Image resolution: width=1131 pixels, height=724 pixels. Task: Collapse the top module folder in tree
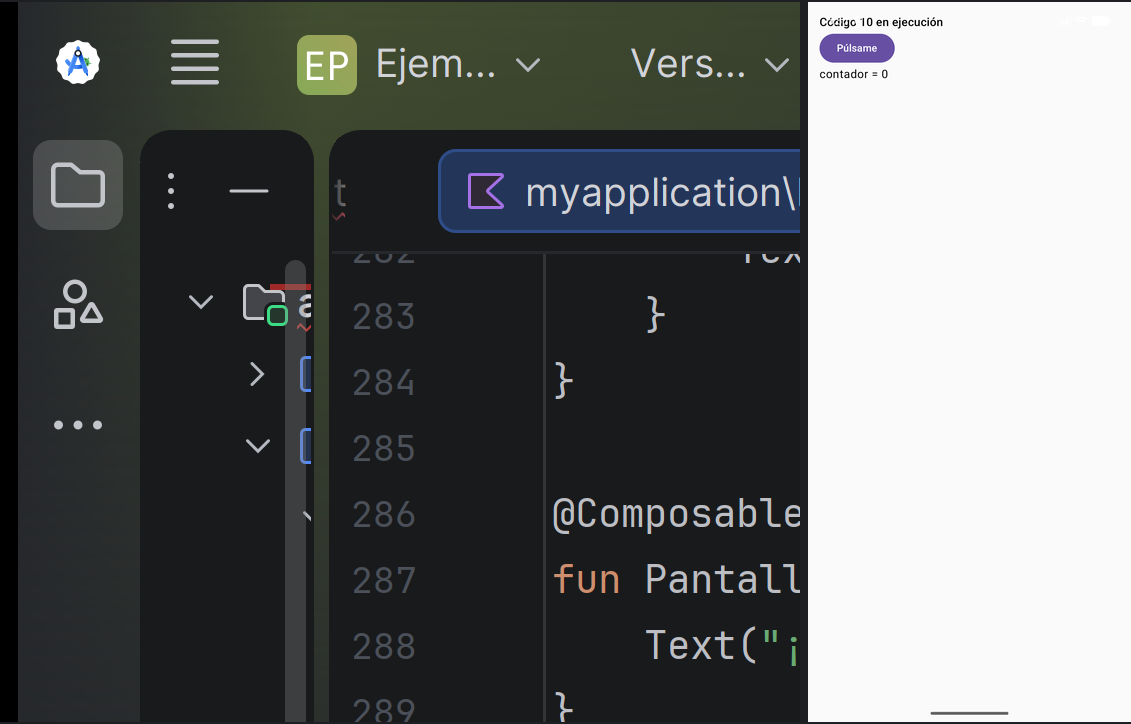tap(201, 301)
